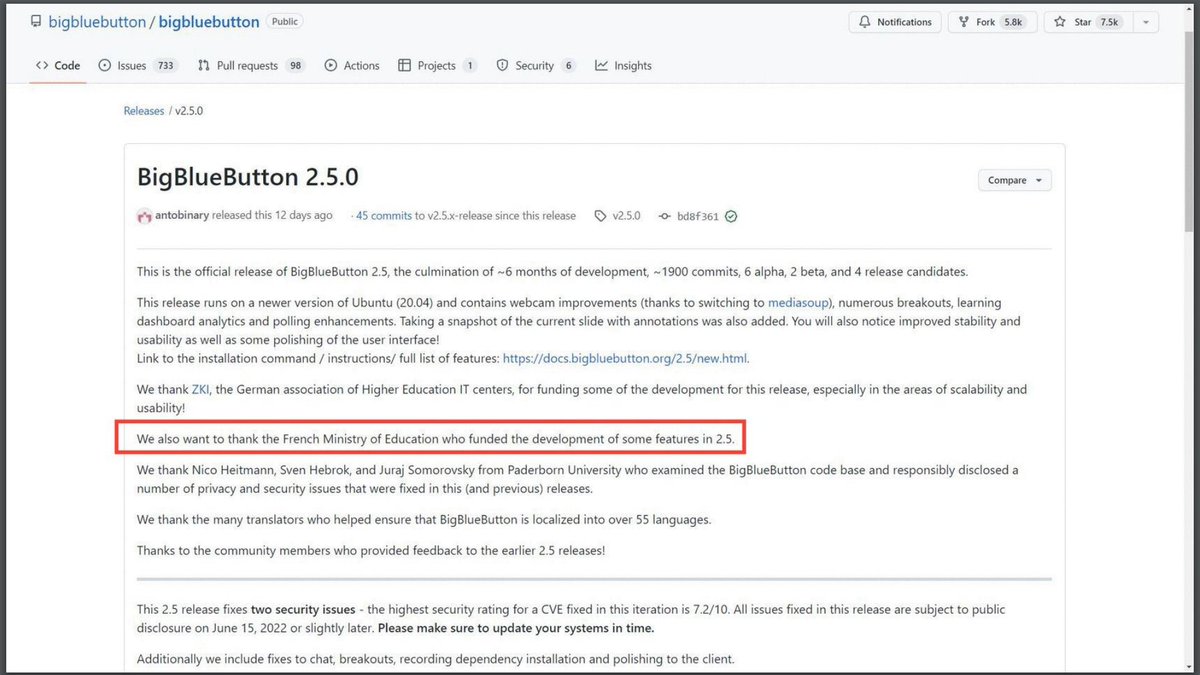This screenshot has width=1200, height=675.
Task: Click the Insights graph icon
Action: point(601,66)
